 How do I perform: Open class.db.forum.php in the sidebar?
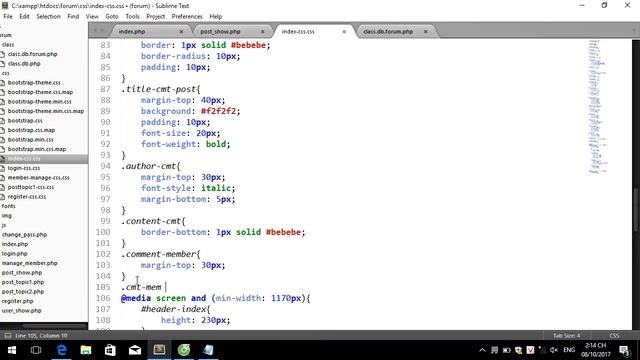(32, 54)
